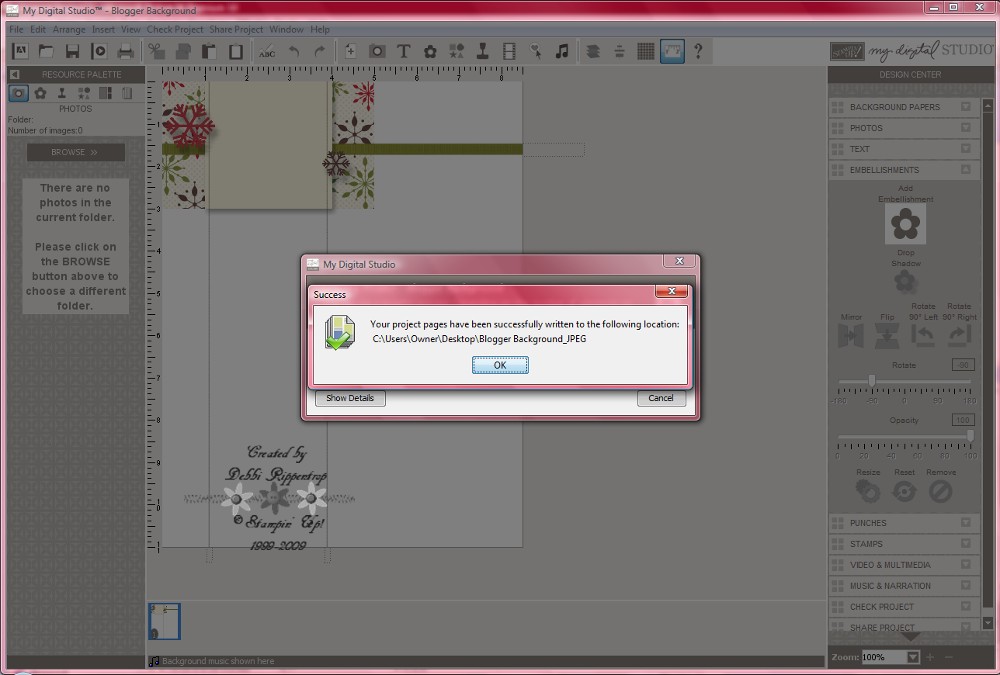Click the copy toolbar icon
This screenshot has width=1000, height=675.
(183, 51)
